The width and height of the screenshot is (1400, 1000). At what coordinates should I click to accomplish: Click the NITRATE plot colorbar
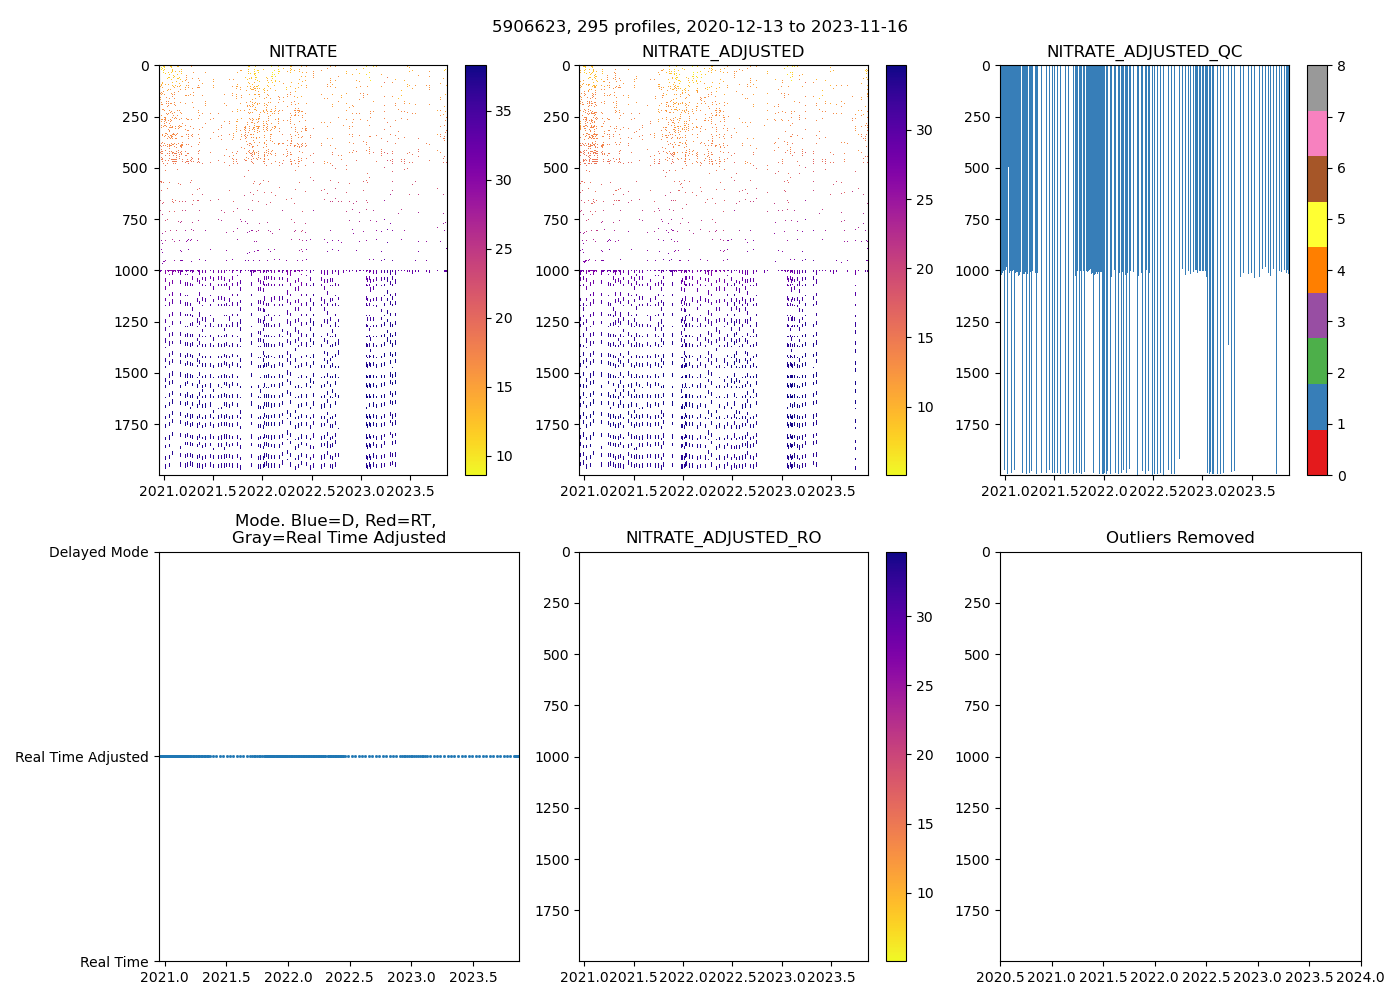(476, 270)
